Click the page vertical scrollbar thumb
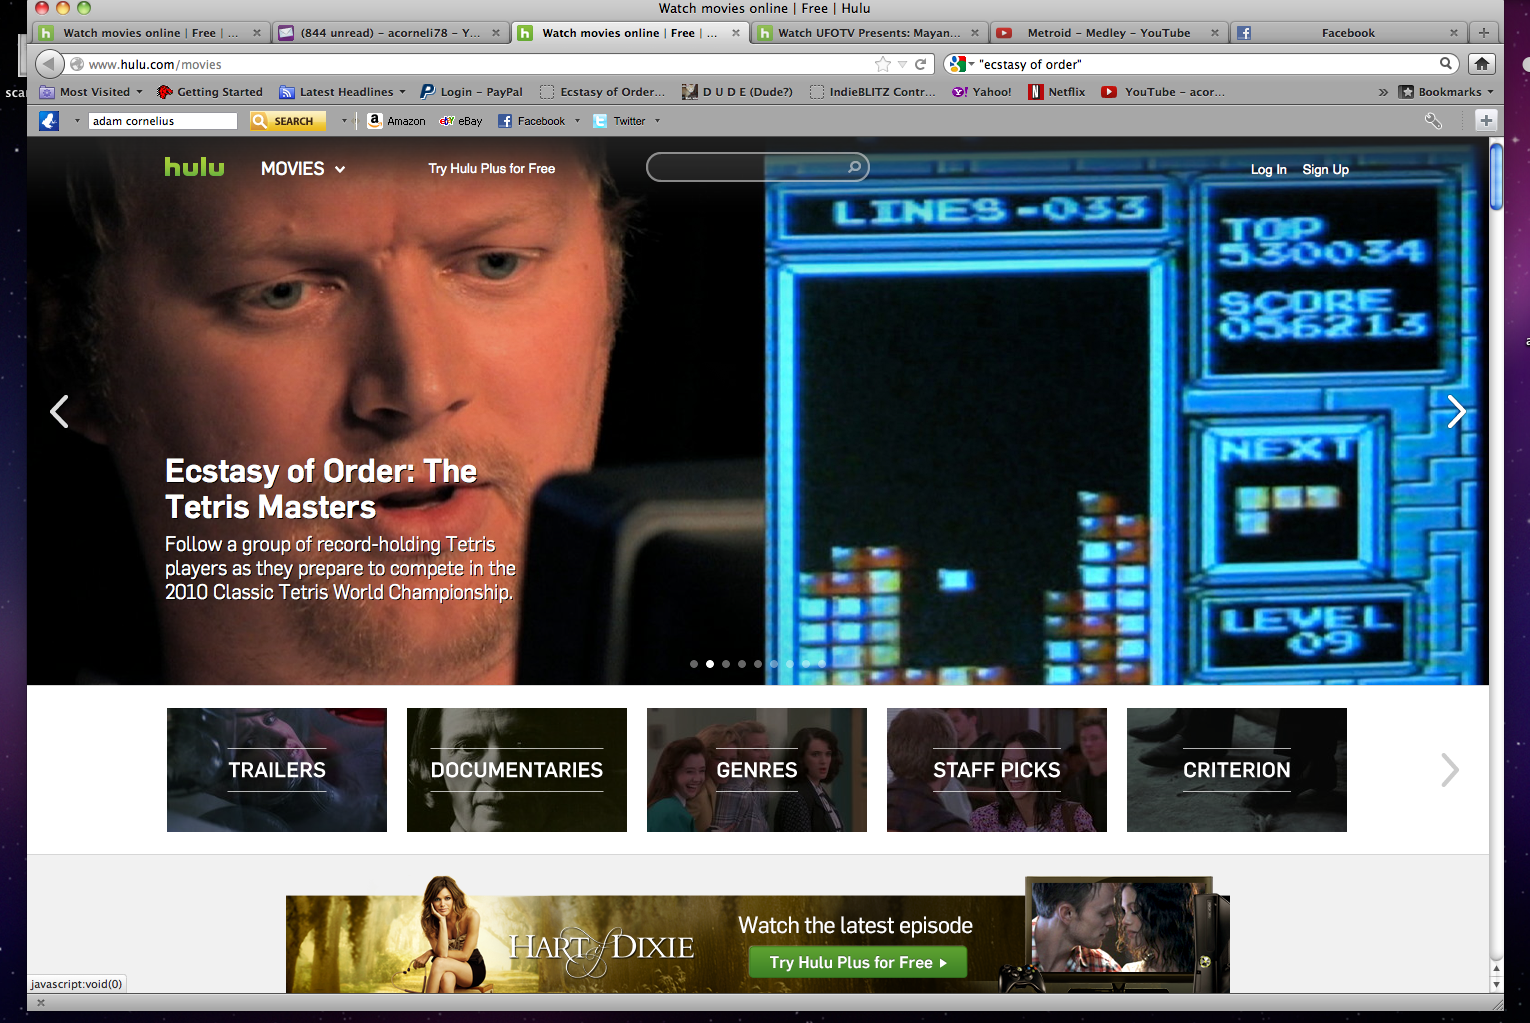Screen dimensions: 1530x1023 click(x=1496, y=177)
